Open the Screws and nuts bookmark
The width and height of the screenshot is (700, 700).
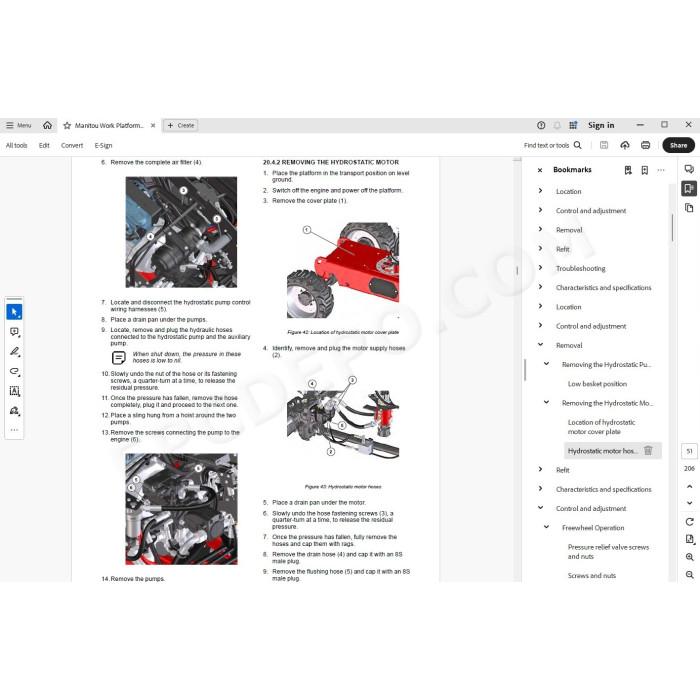pyautogui.click(x=592, y=576)
